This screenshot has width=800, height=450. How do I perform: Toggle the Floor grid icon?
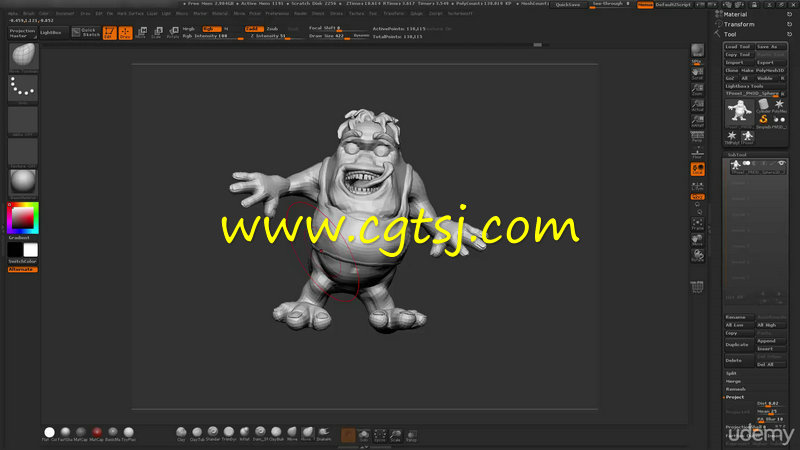pos(697,153)
